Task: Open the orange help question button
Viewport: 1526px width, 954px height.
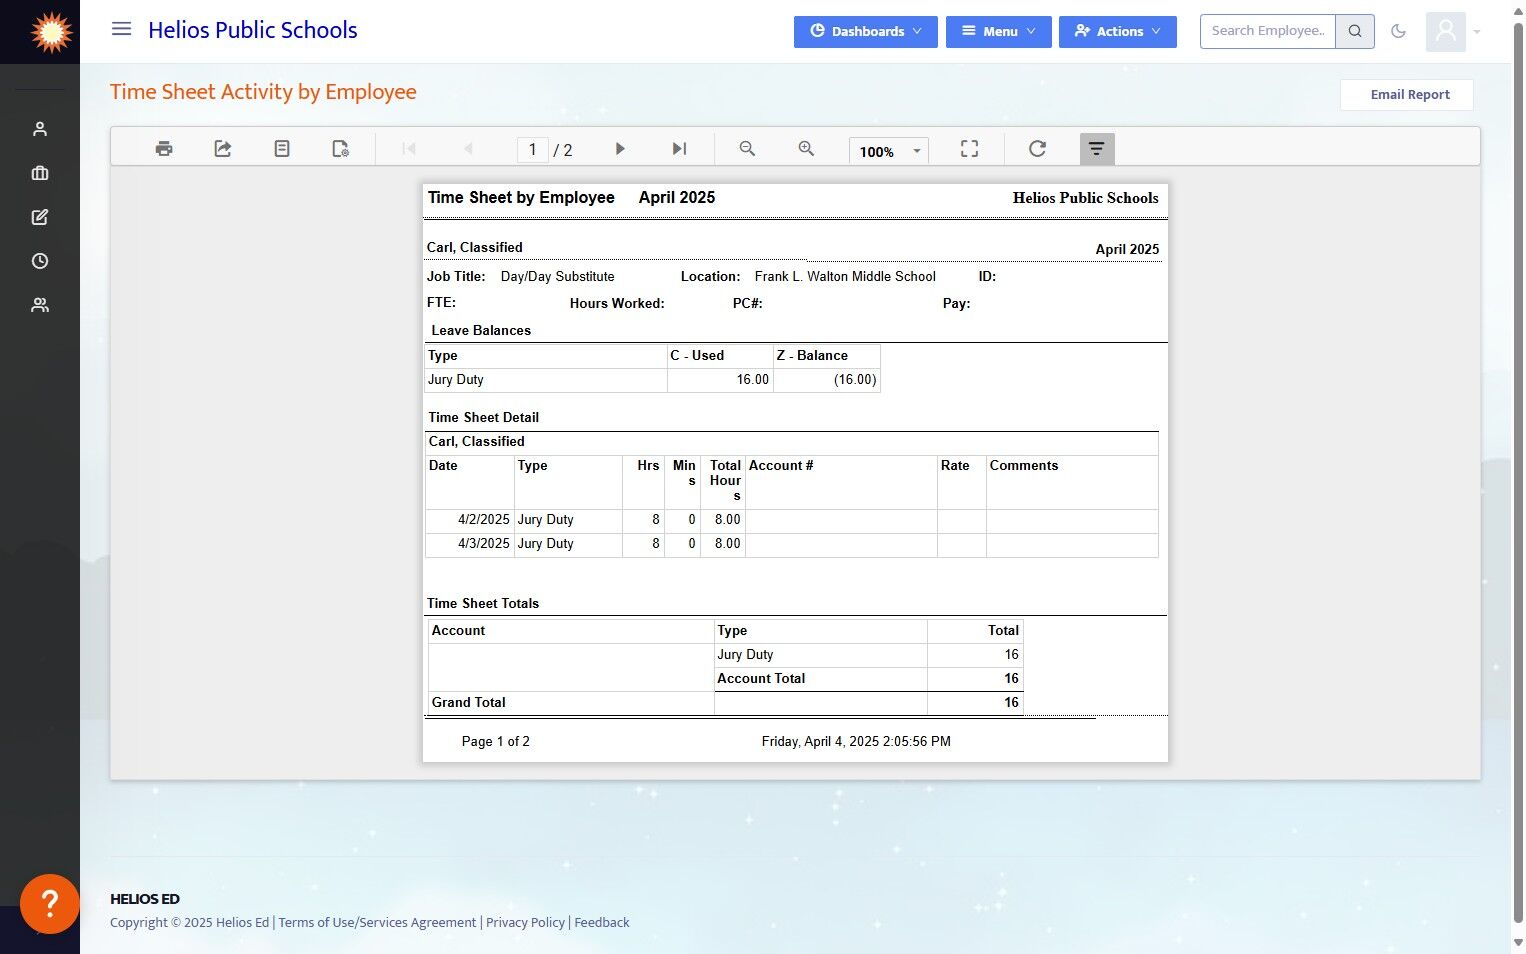Action: [49, 903]
